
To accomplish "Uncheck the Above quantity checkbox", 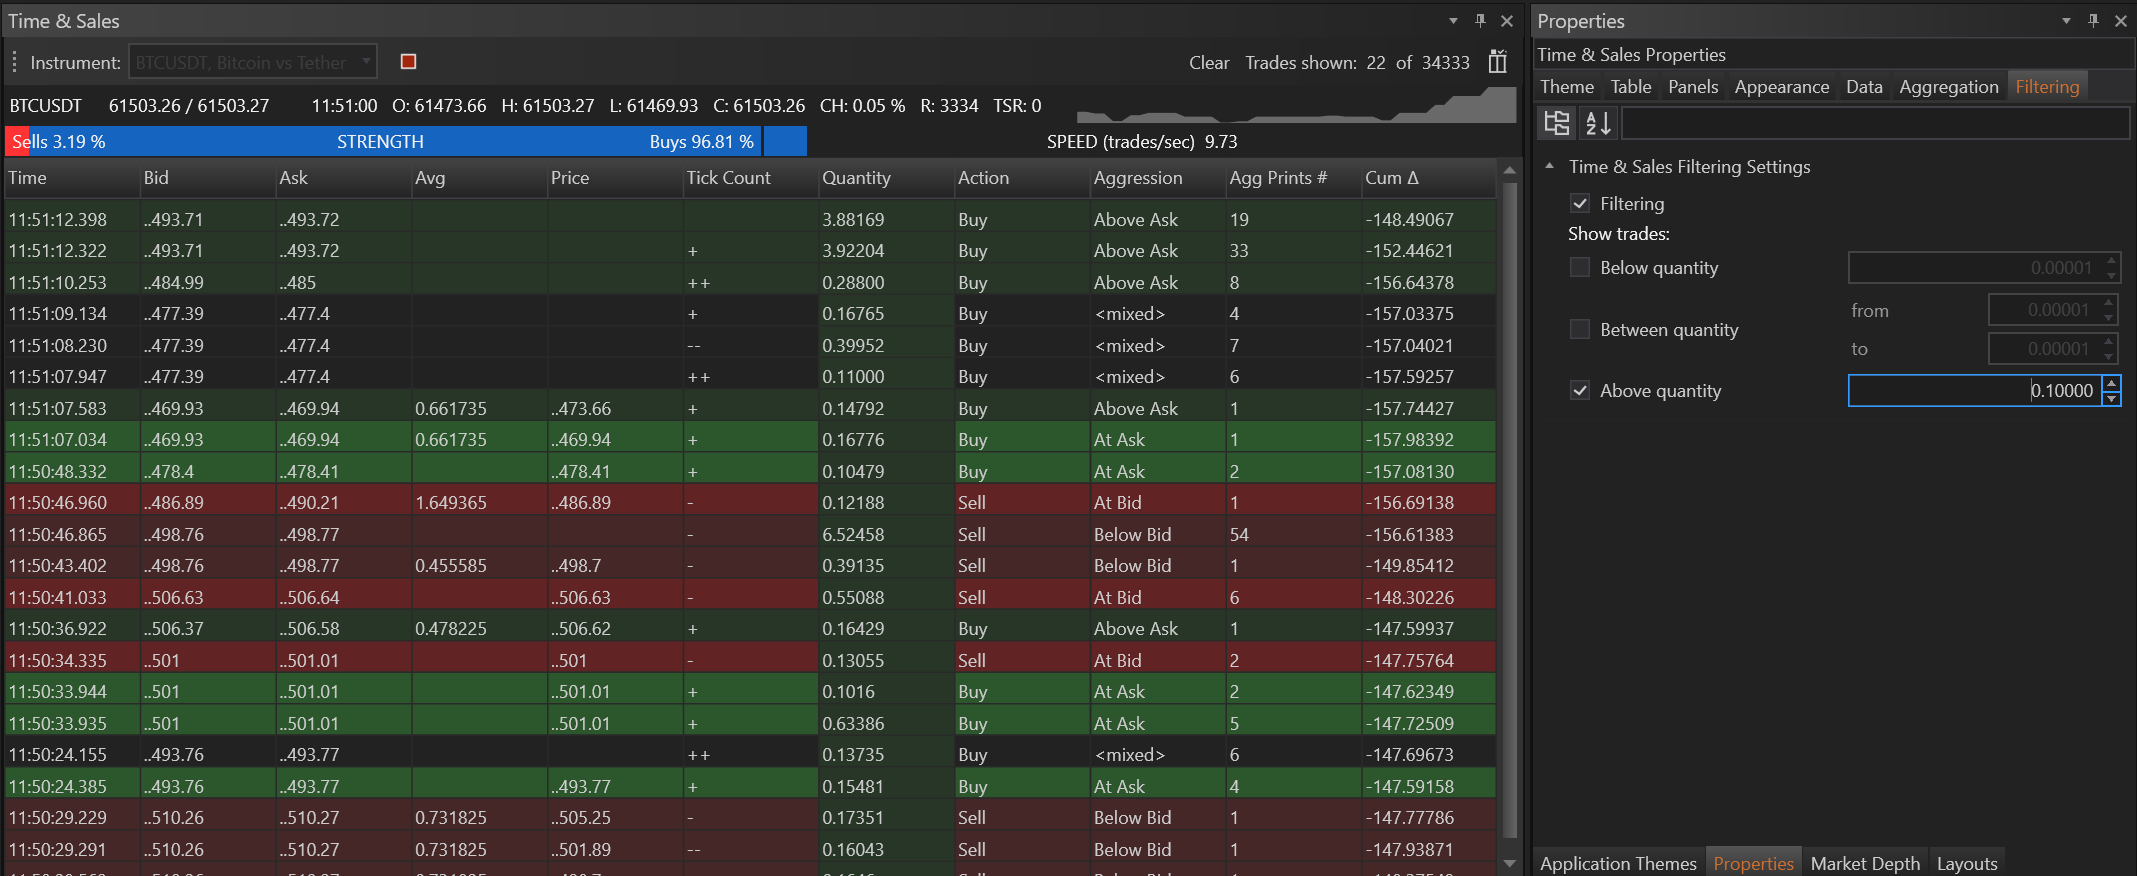I will pos(1580,391).
